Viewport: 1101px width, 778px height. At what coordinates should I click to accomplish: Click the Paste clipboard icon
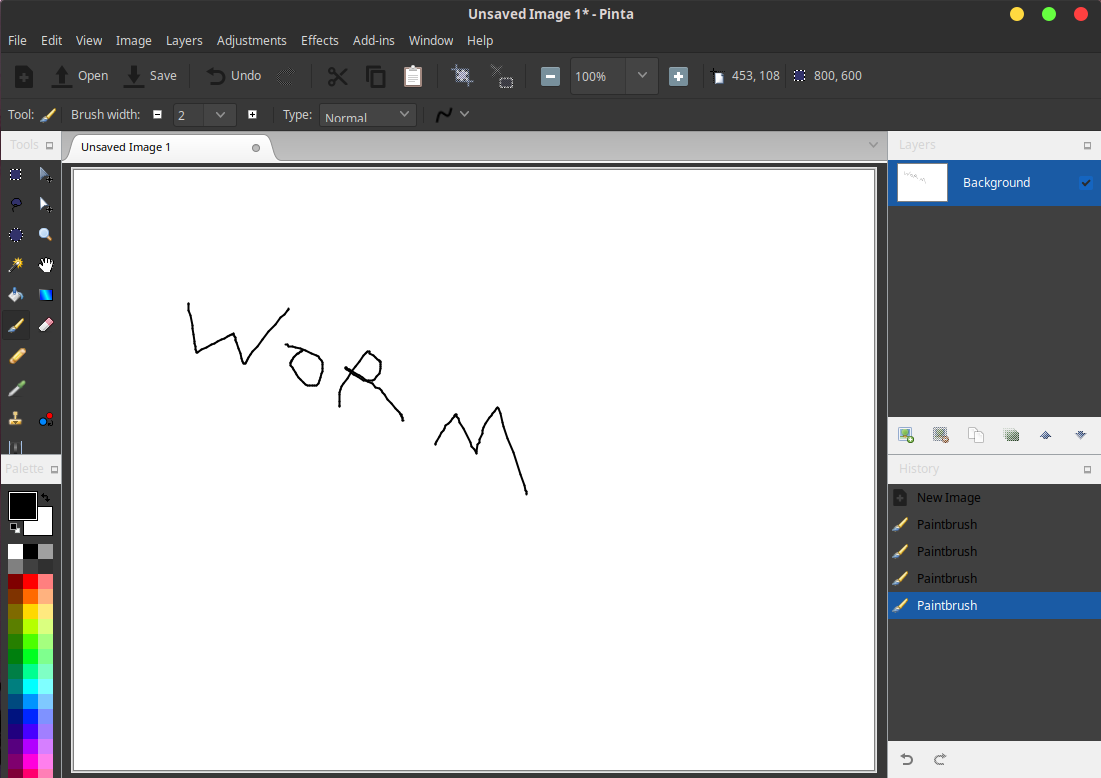click(413, 76)
